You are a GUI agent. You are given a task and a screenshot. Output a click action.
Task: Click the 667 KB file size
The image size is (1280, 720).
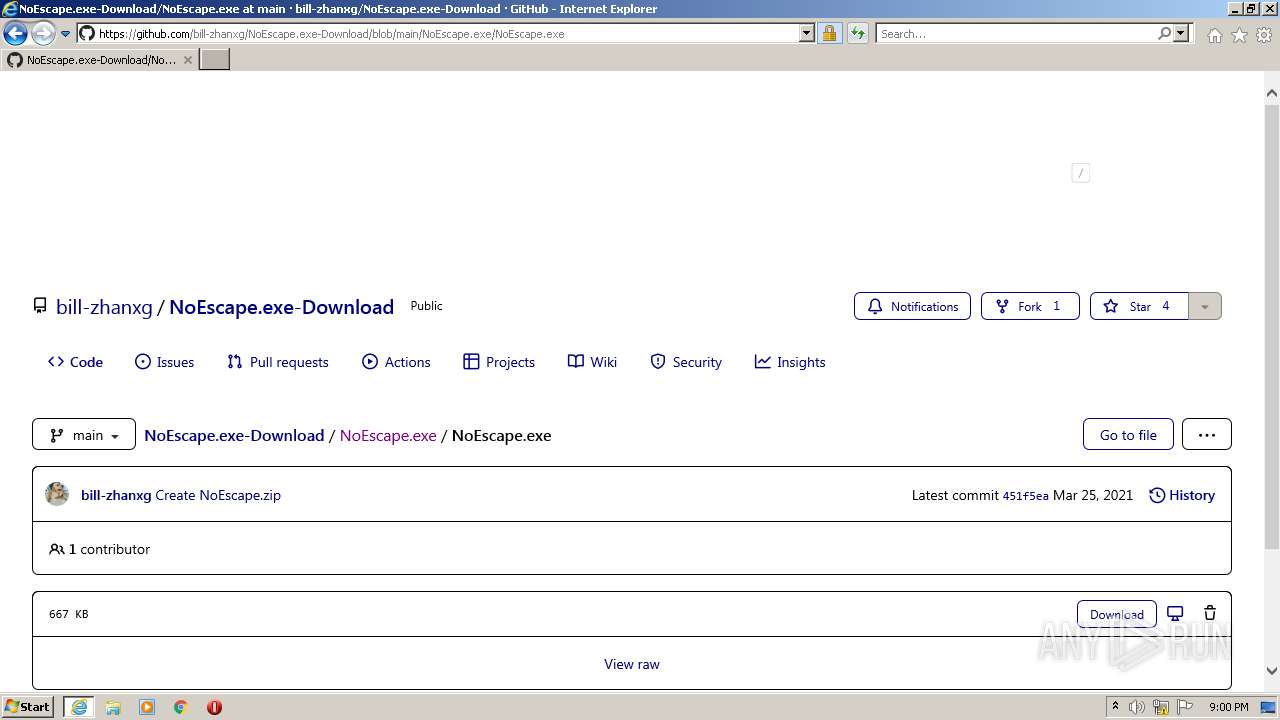click(x=69, y=614)
